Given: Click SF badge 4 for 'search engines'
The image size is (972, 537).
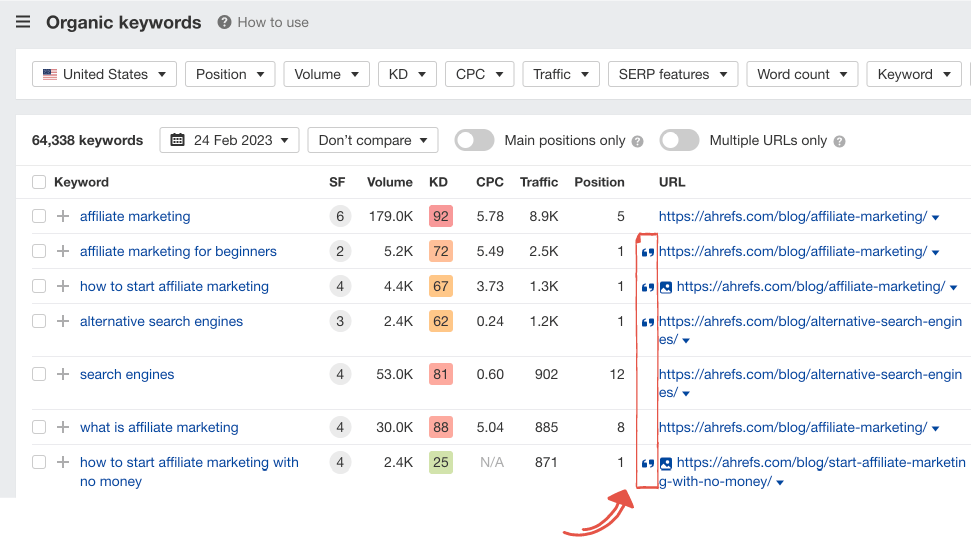Looking at the screenshot, I should (x=340, y=374).
